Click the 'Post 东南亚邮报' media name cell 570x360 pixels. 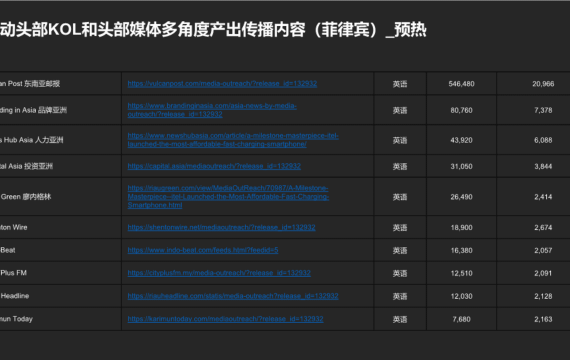60,84
